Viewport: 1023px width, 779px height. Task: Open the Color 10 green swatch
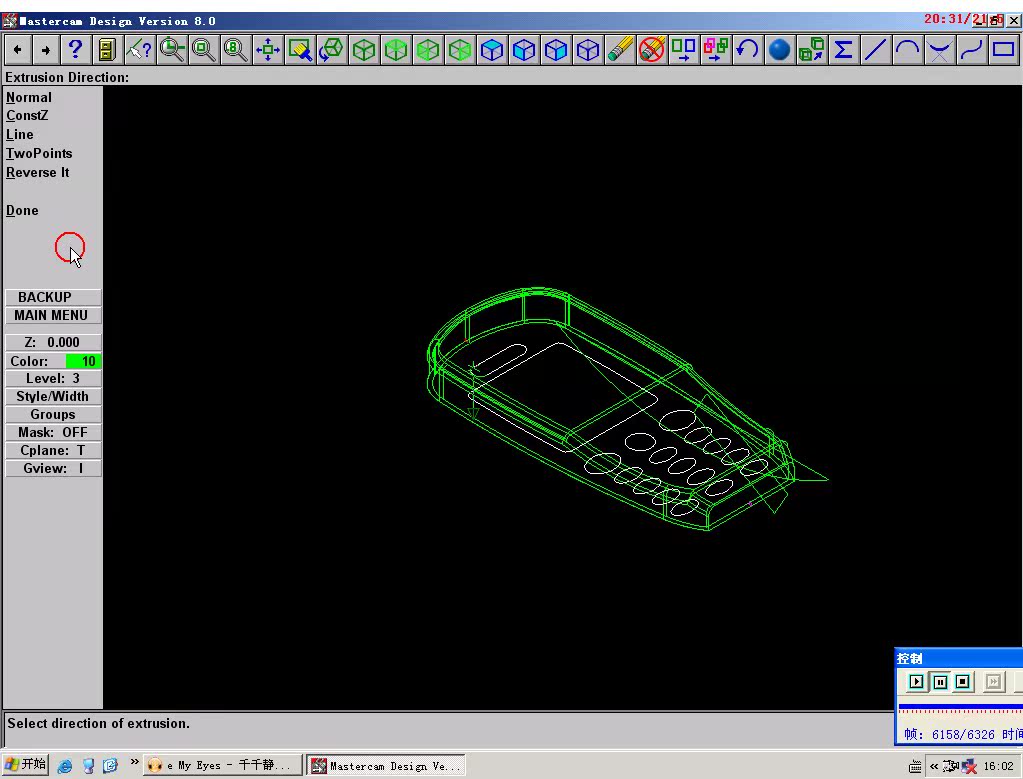coord(83,361)
